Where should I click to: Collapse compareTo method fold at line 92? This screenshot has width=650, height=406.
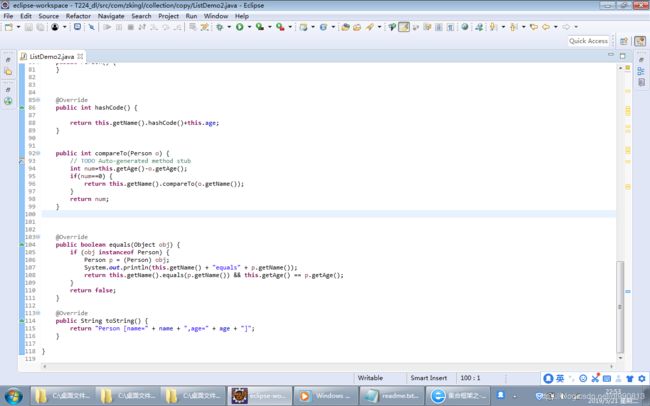[x=39, y=153]
